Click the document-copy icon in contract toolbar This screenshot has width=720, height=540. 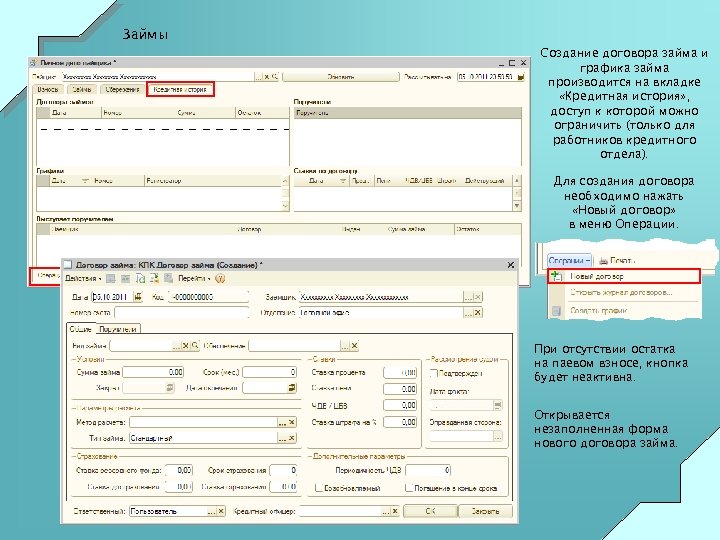(x=140, y=278)
